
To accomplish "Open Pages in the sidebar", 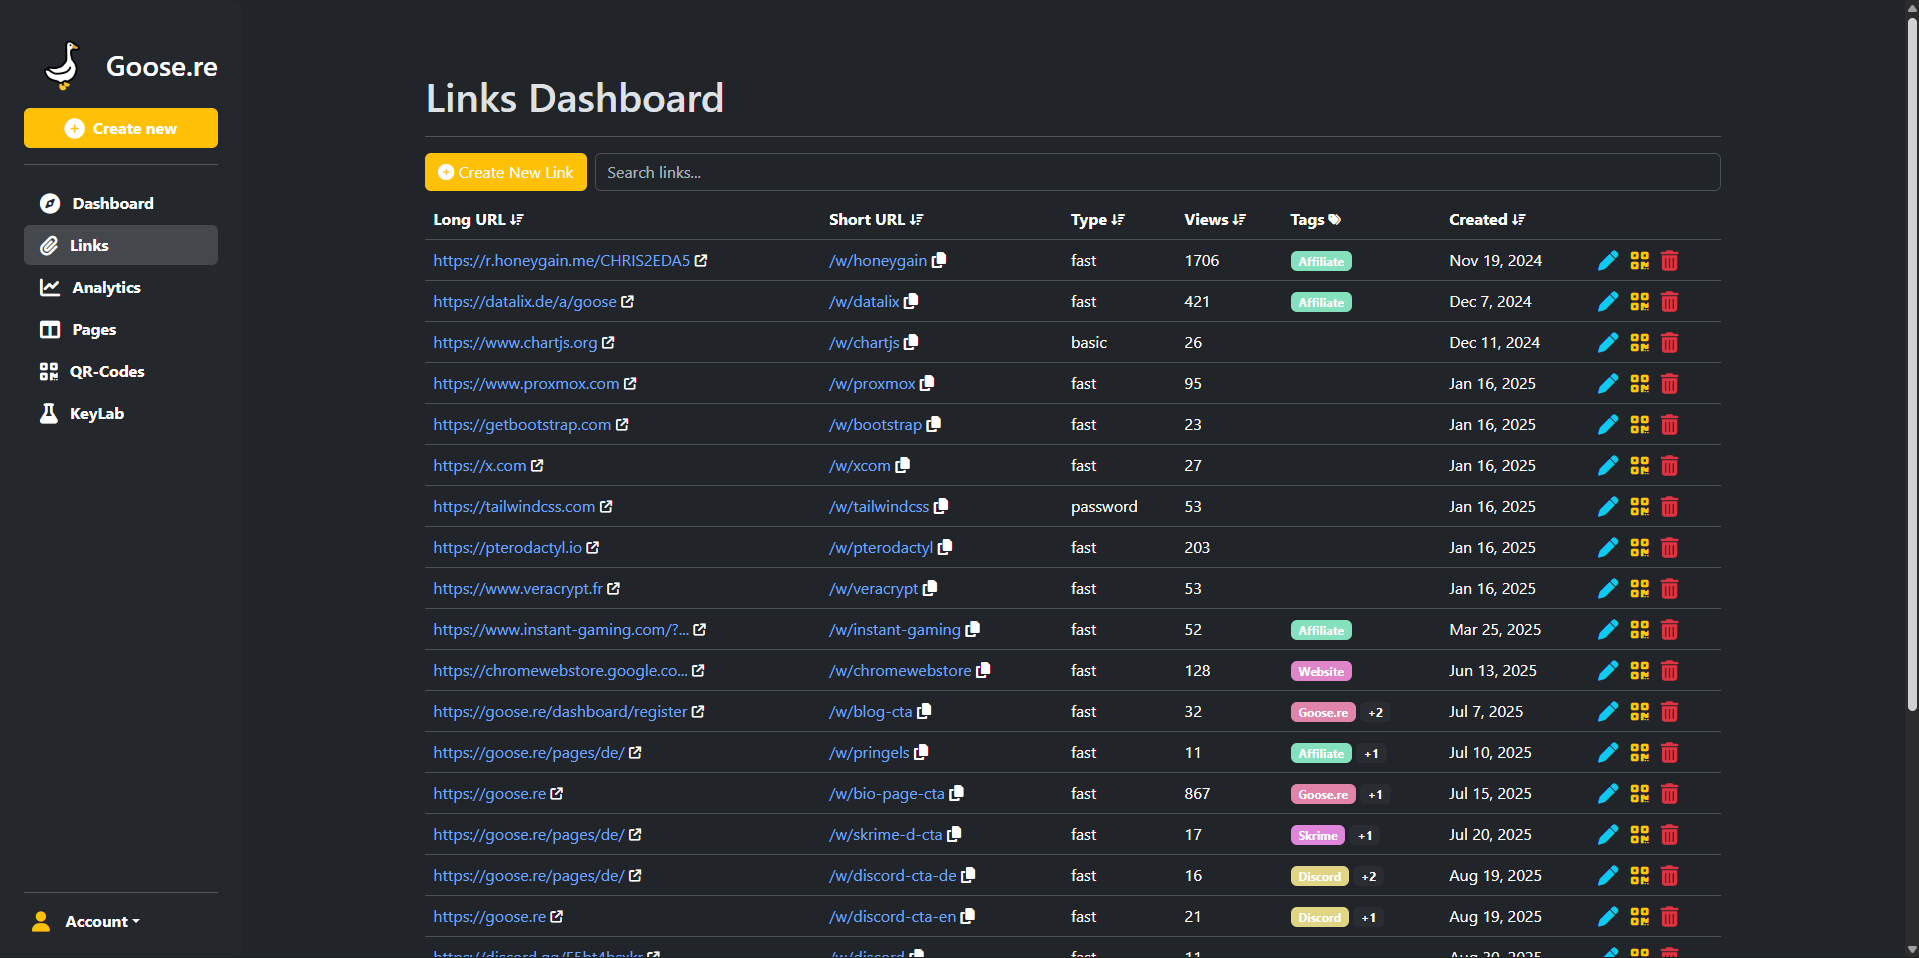I will pos(121,329).
